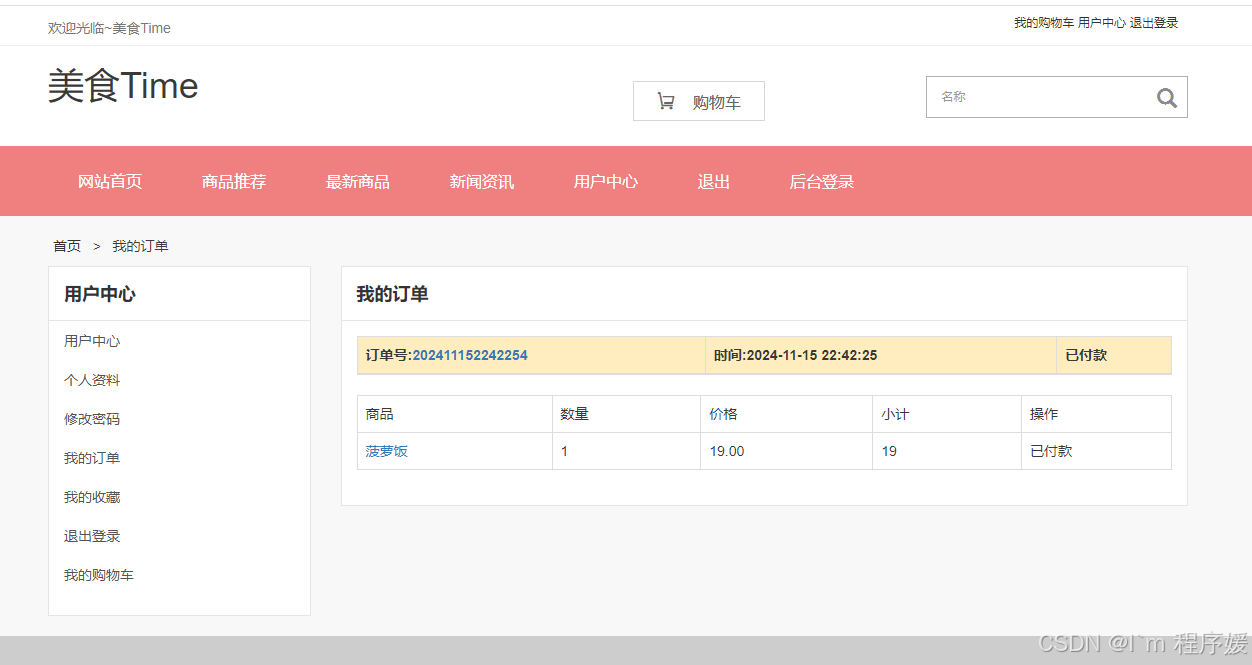The width and height of the screenshot is (1252, 665).
Task: Click the 美食Time site logo
Action: click(x=123, y=86)
